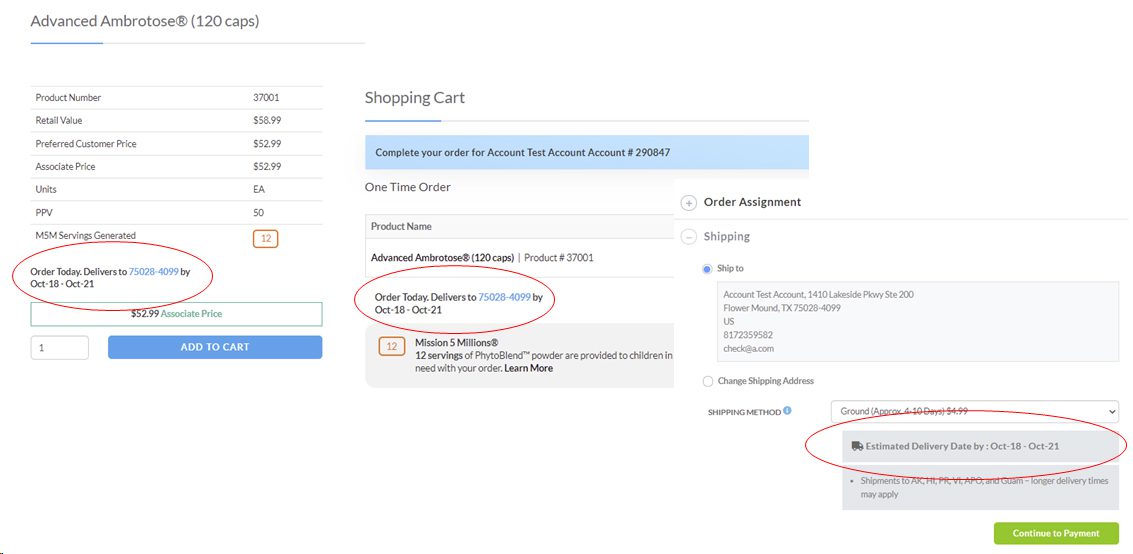Screen dimensions: 1133x554
Task: Click Add to Cart button
Action: pyautogui.click(x=215, y=347)
